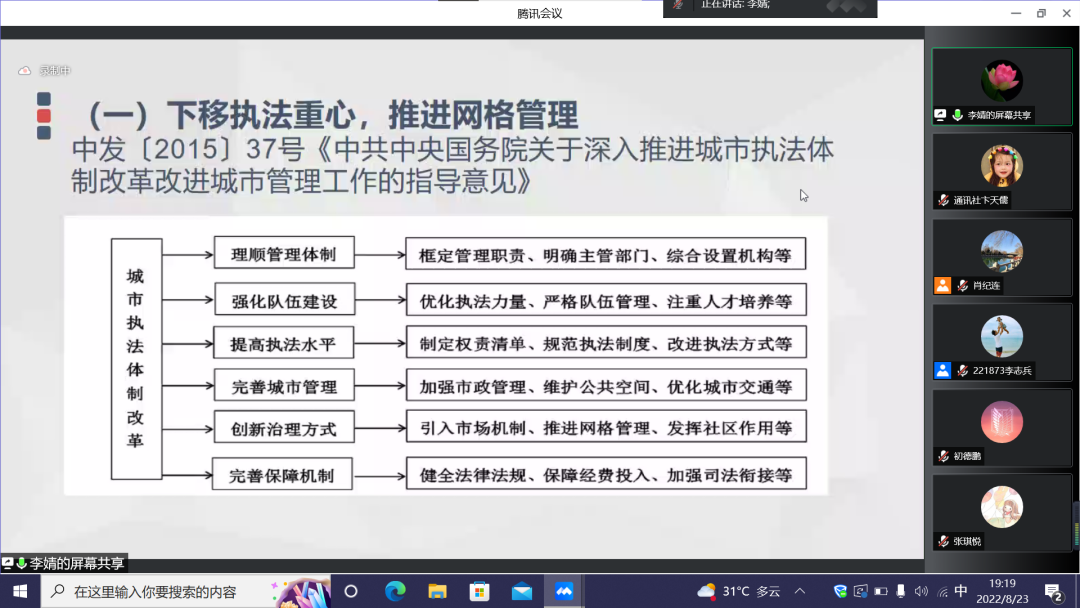Image resolution: width=1080 pixels, height=608 pixels.
Task: Toggle the system volume speaker icon
Action: click(920, 591)
